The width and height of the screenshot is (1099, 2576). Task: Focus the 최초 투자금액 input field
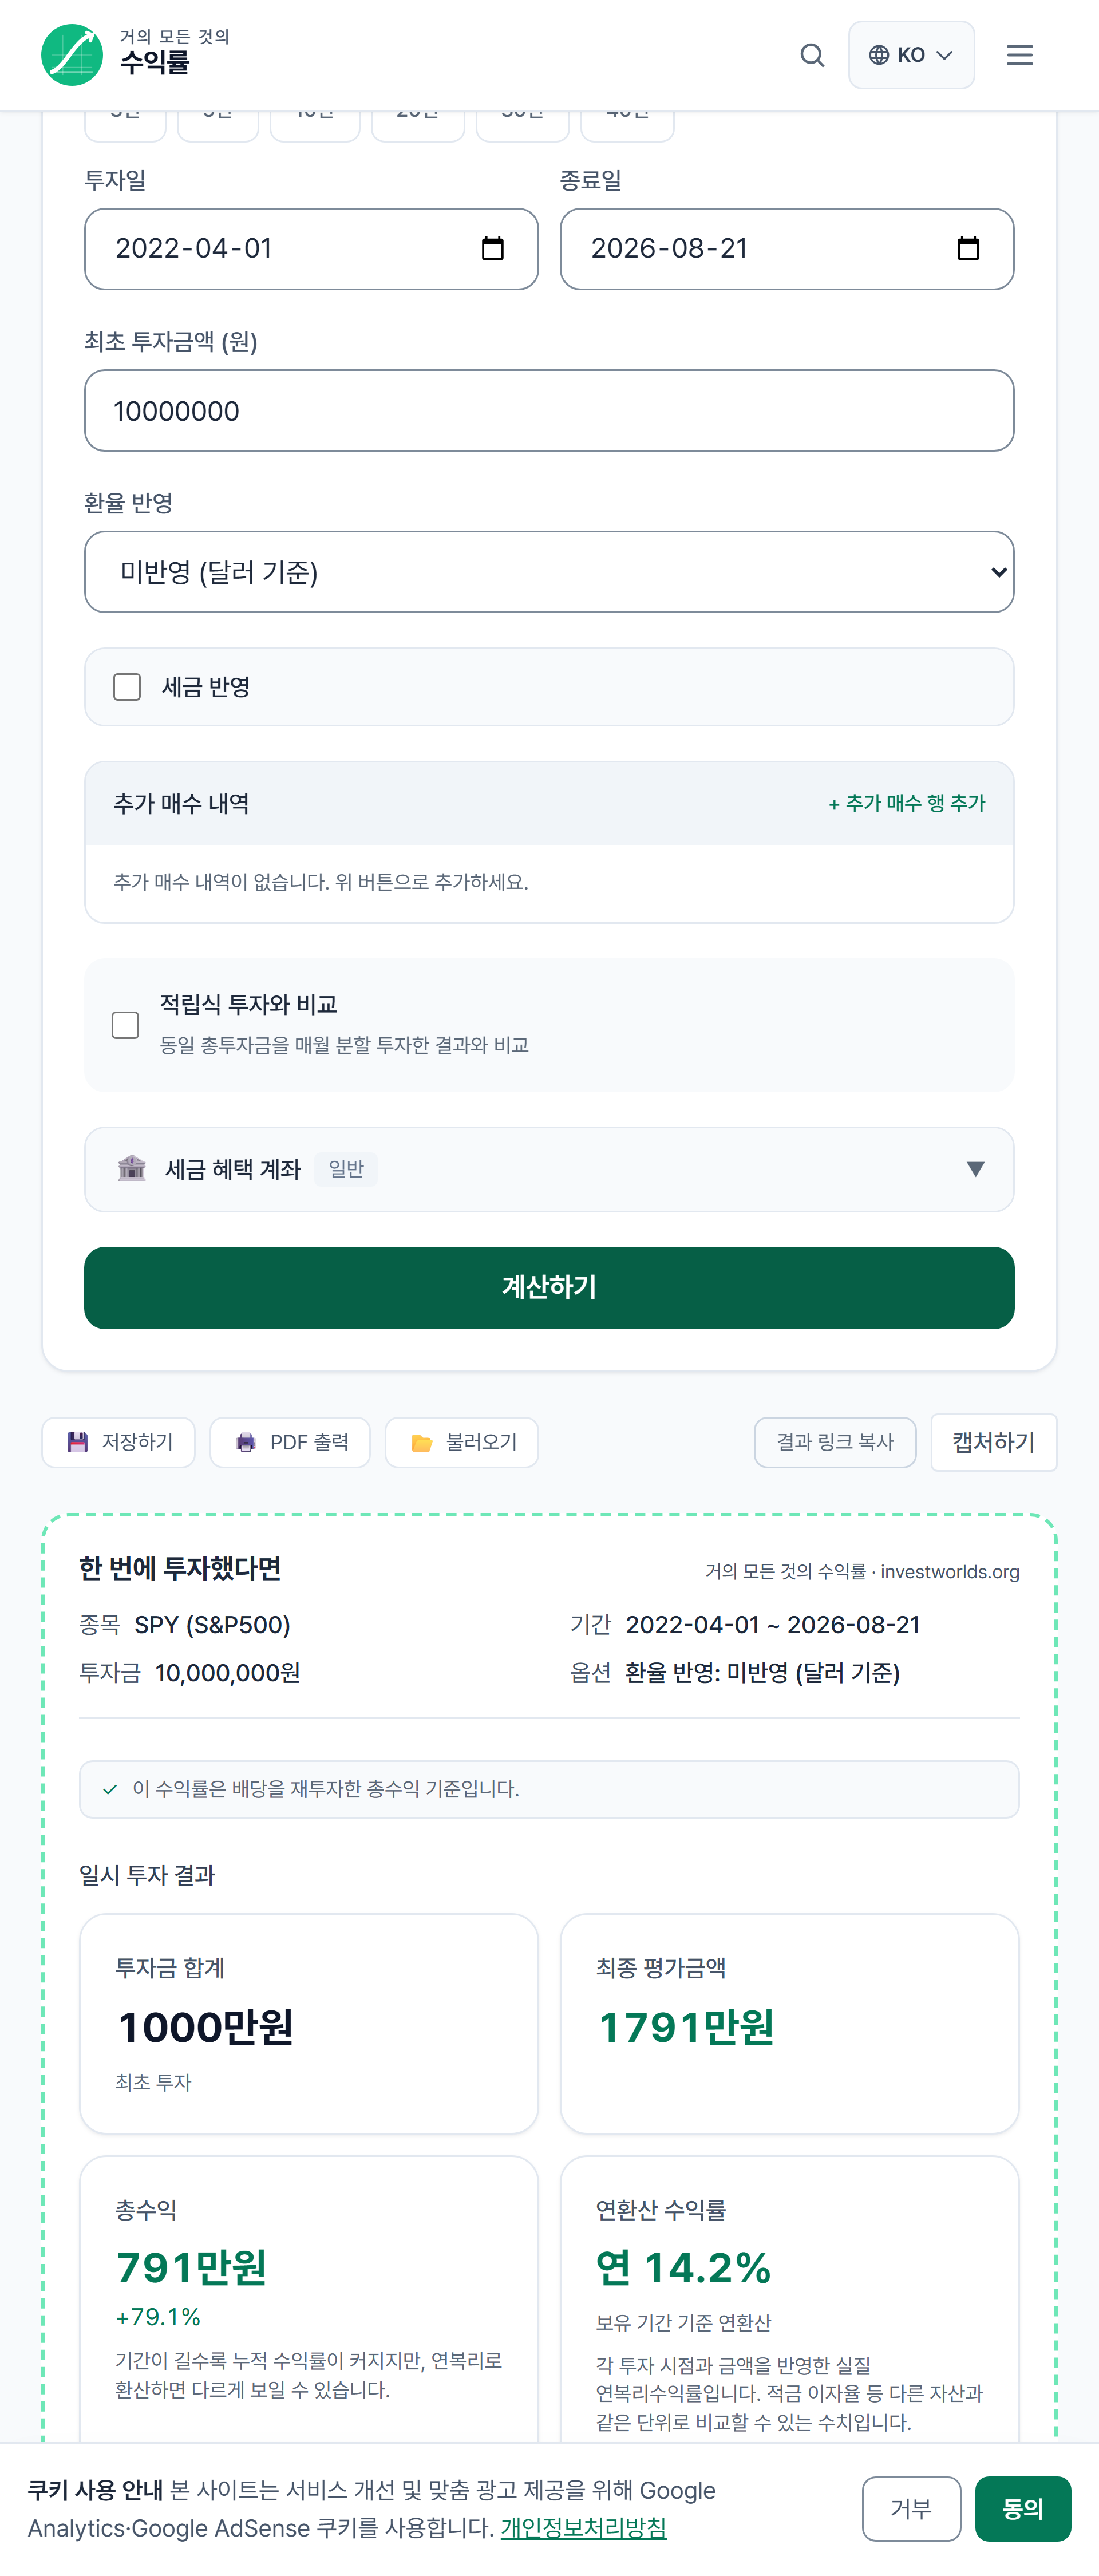coord(549,411)
